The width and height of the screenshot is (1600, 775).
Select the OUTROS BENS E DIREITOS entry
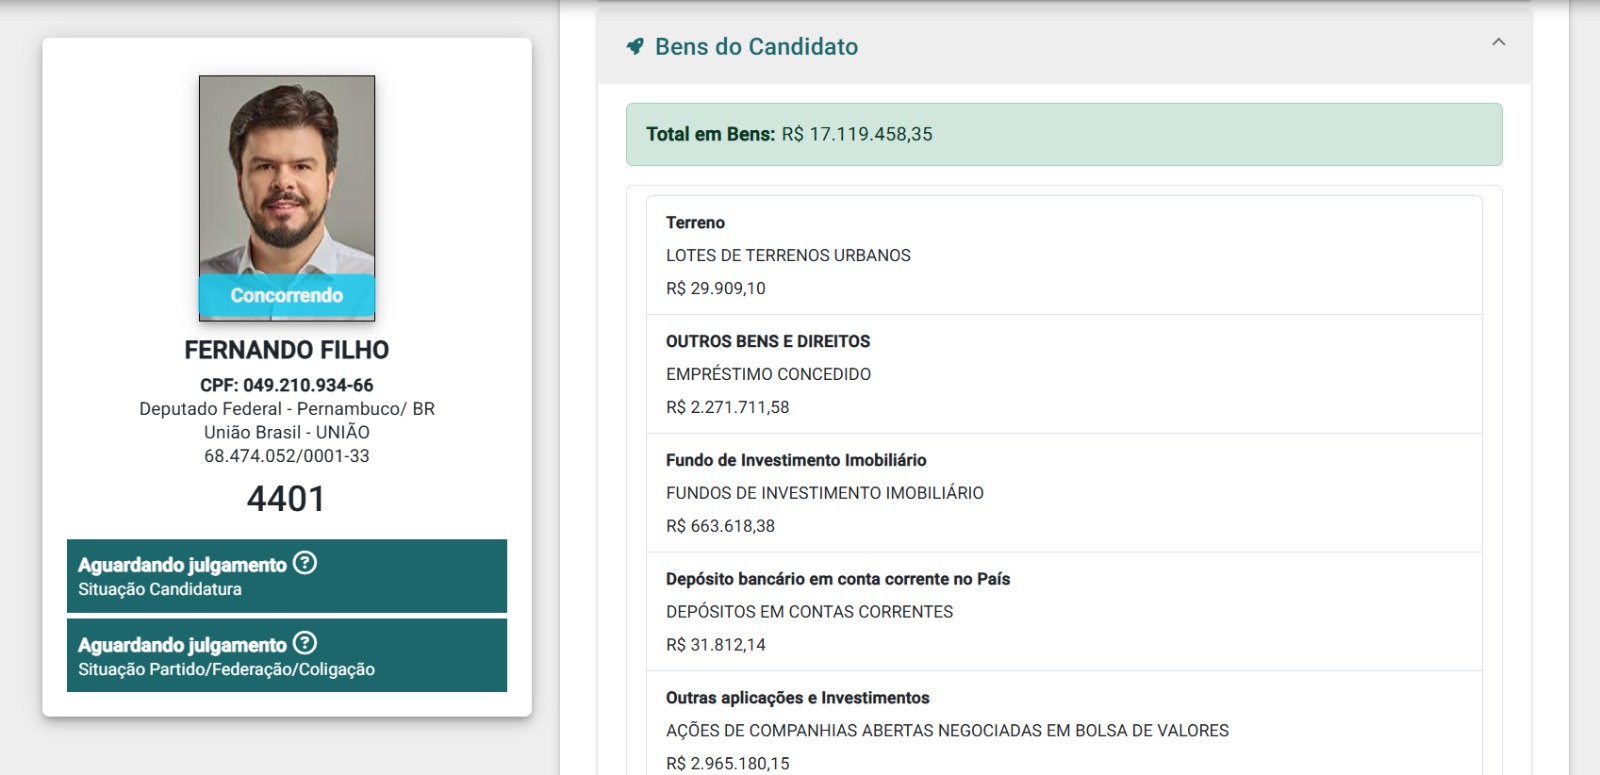pyautogui.click(x=1064, y=374)
